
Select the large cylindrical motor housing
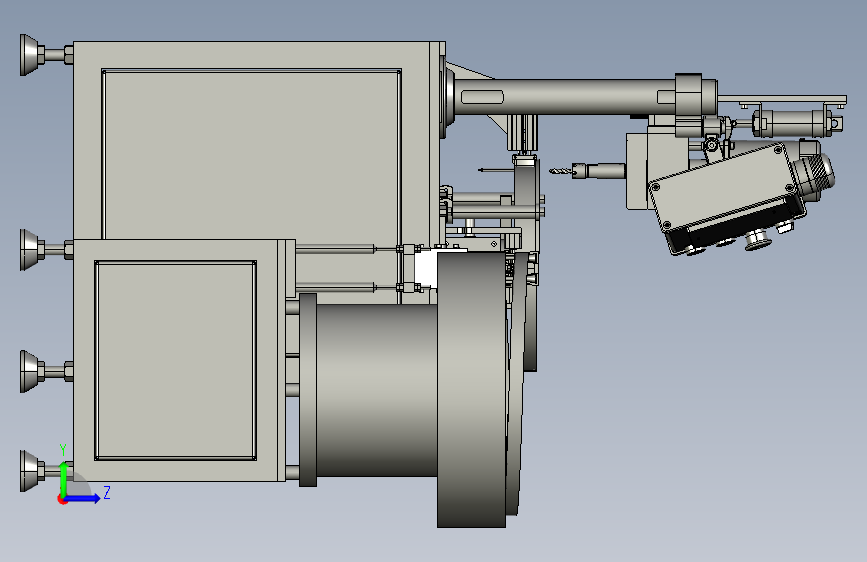[x=376, y=390]
